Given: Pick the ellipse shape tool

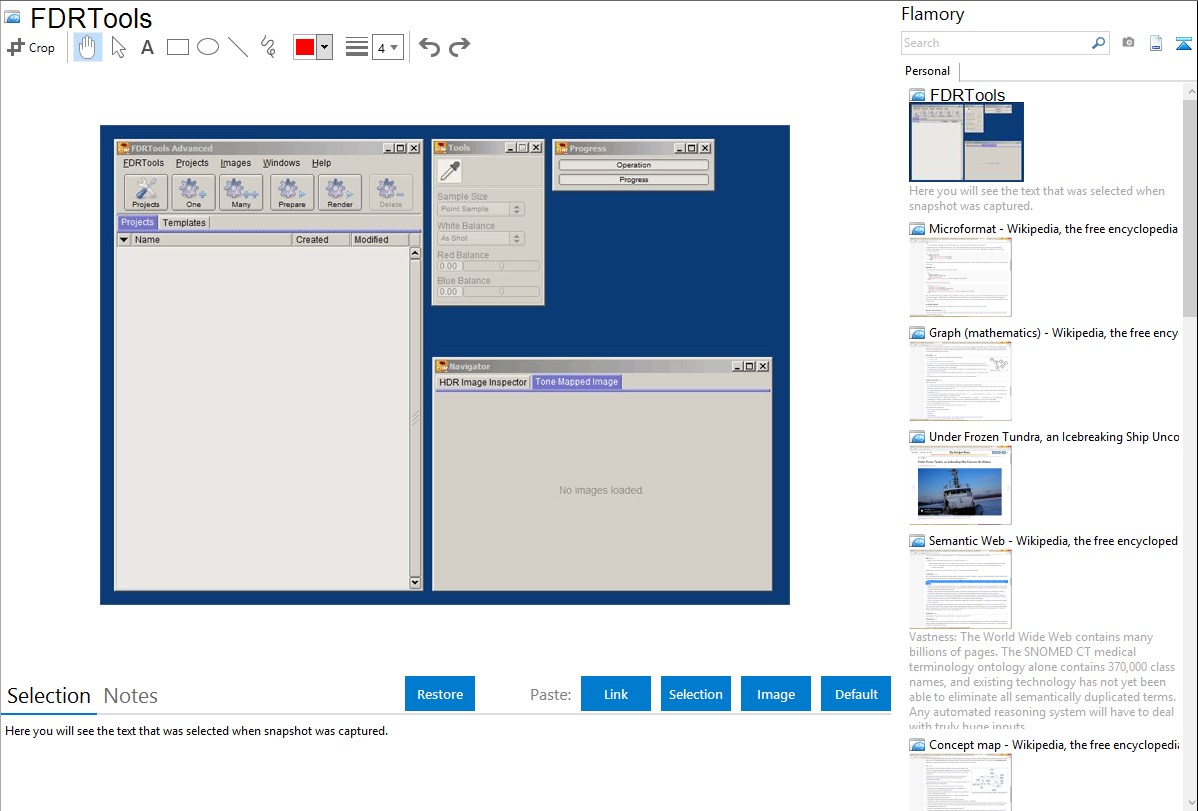Looking at the screenshot, I should point(208,47).
